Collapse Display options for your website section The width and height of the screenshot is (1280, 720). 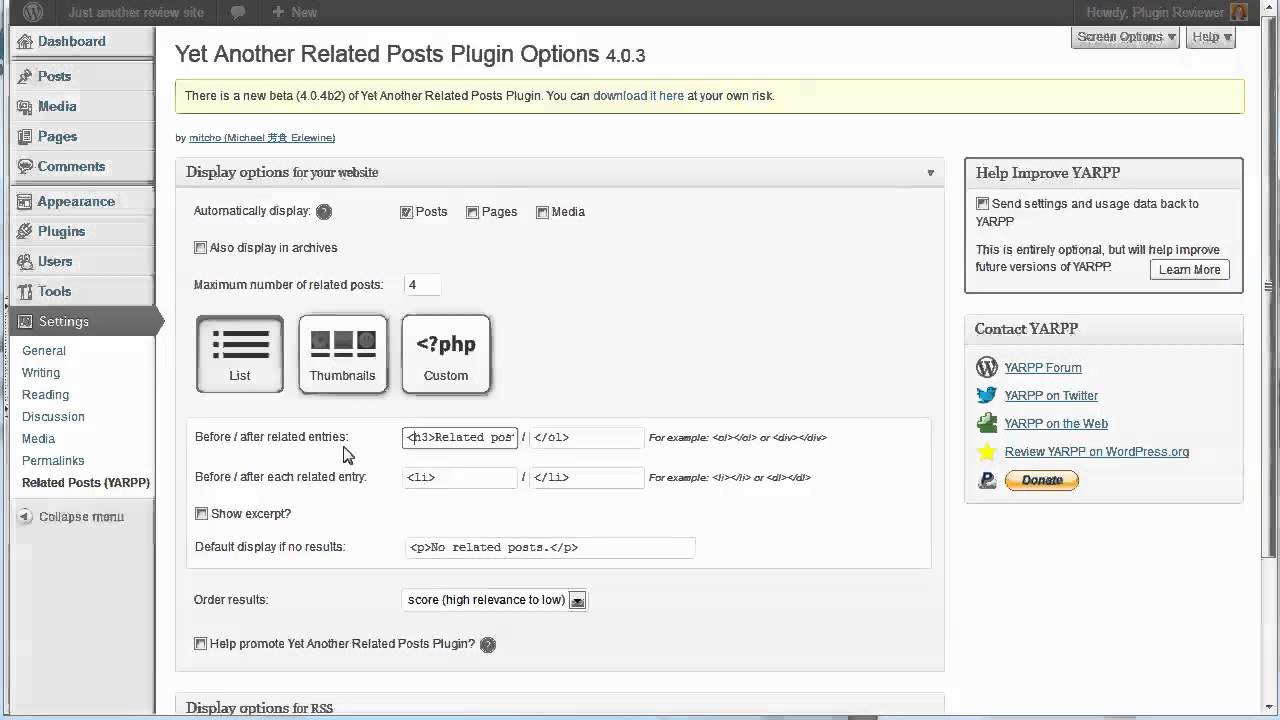point(930,173)
